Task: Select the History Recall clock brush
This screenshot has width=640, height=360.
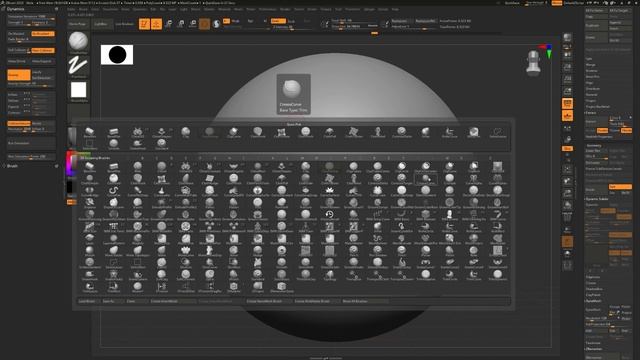Action: 329,215
